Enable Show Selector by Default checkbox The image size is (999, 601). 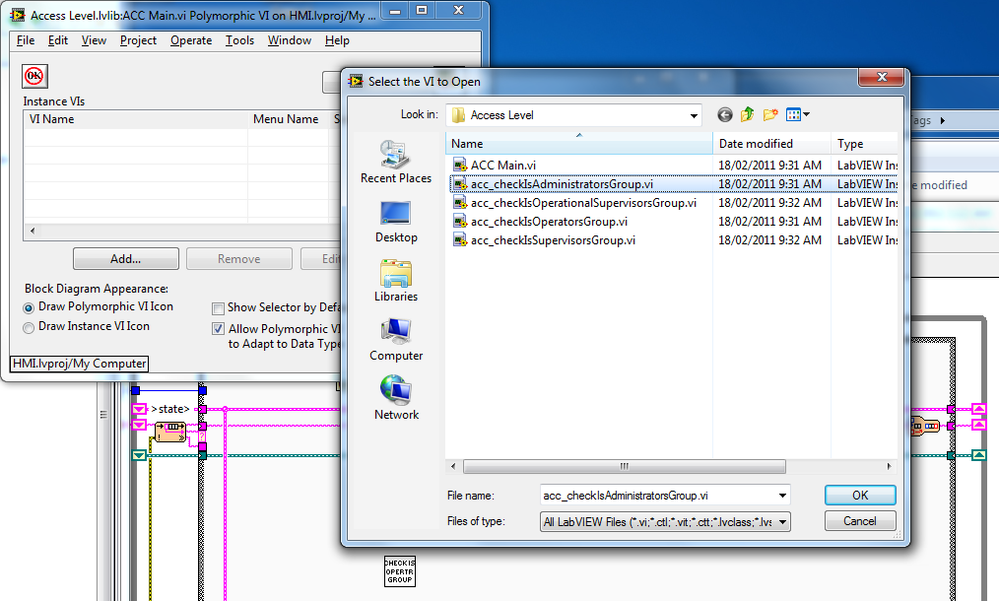(x=219, y=308)
